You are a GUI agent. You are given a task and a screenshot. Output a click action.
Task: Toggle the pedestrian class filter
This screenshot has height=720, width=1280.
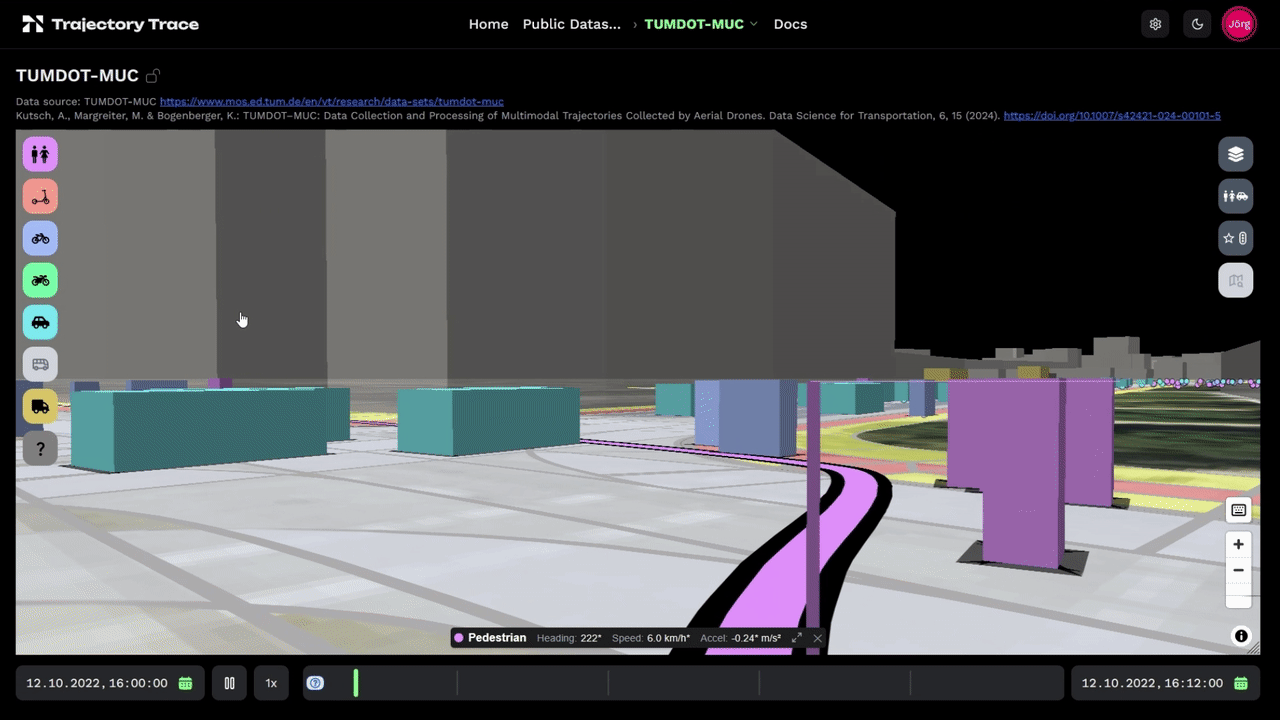click(40, 154)
